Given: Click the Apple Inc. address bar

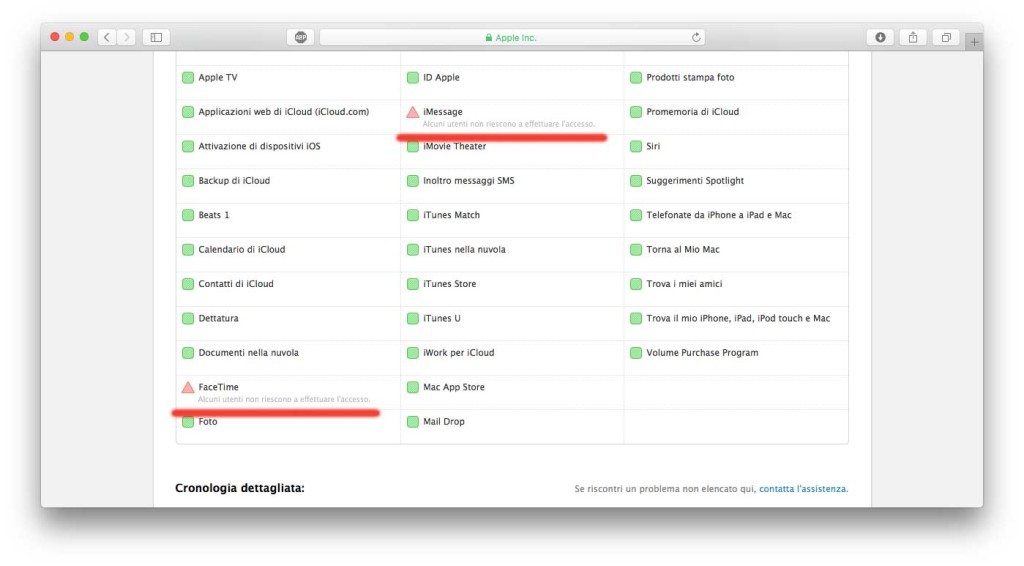Looking at the screenshot, I should 510,37.
